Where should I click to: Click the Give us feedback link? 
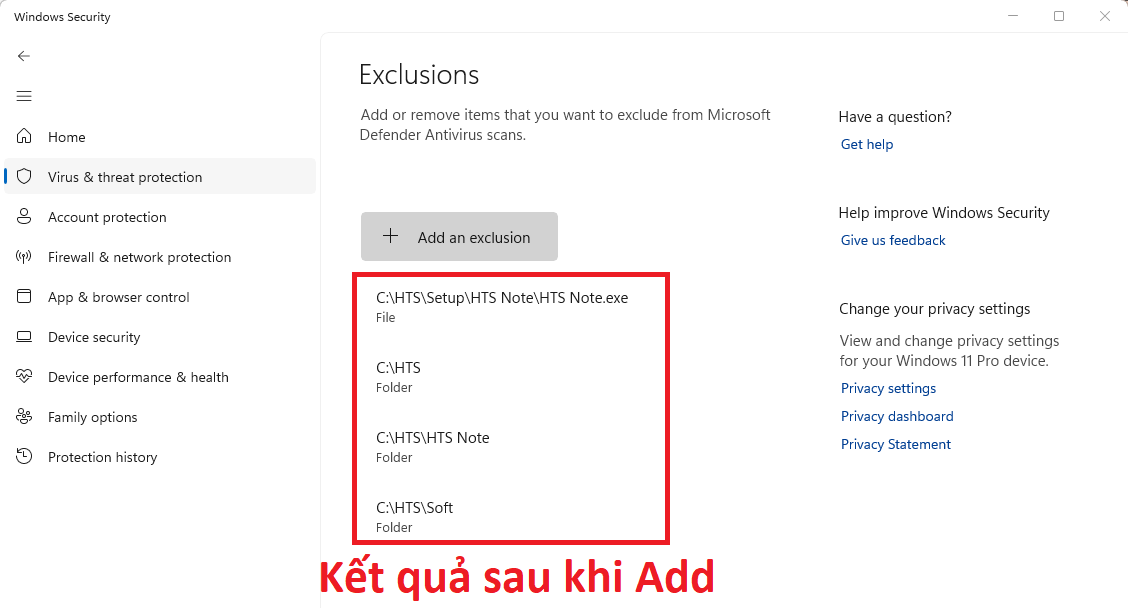point(893,240)
